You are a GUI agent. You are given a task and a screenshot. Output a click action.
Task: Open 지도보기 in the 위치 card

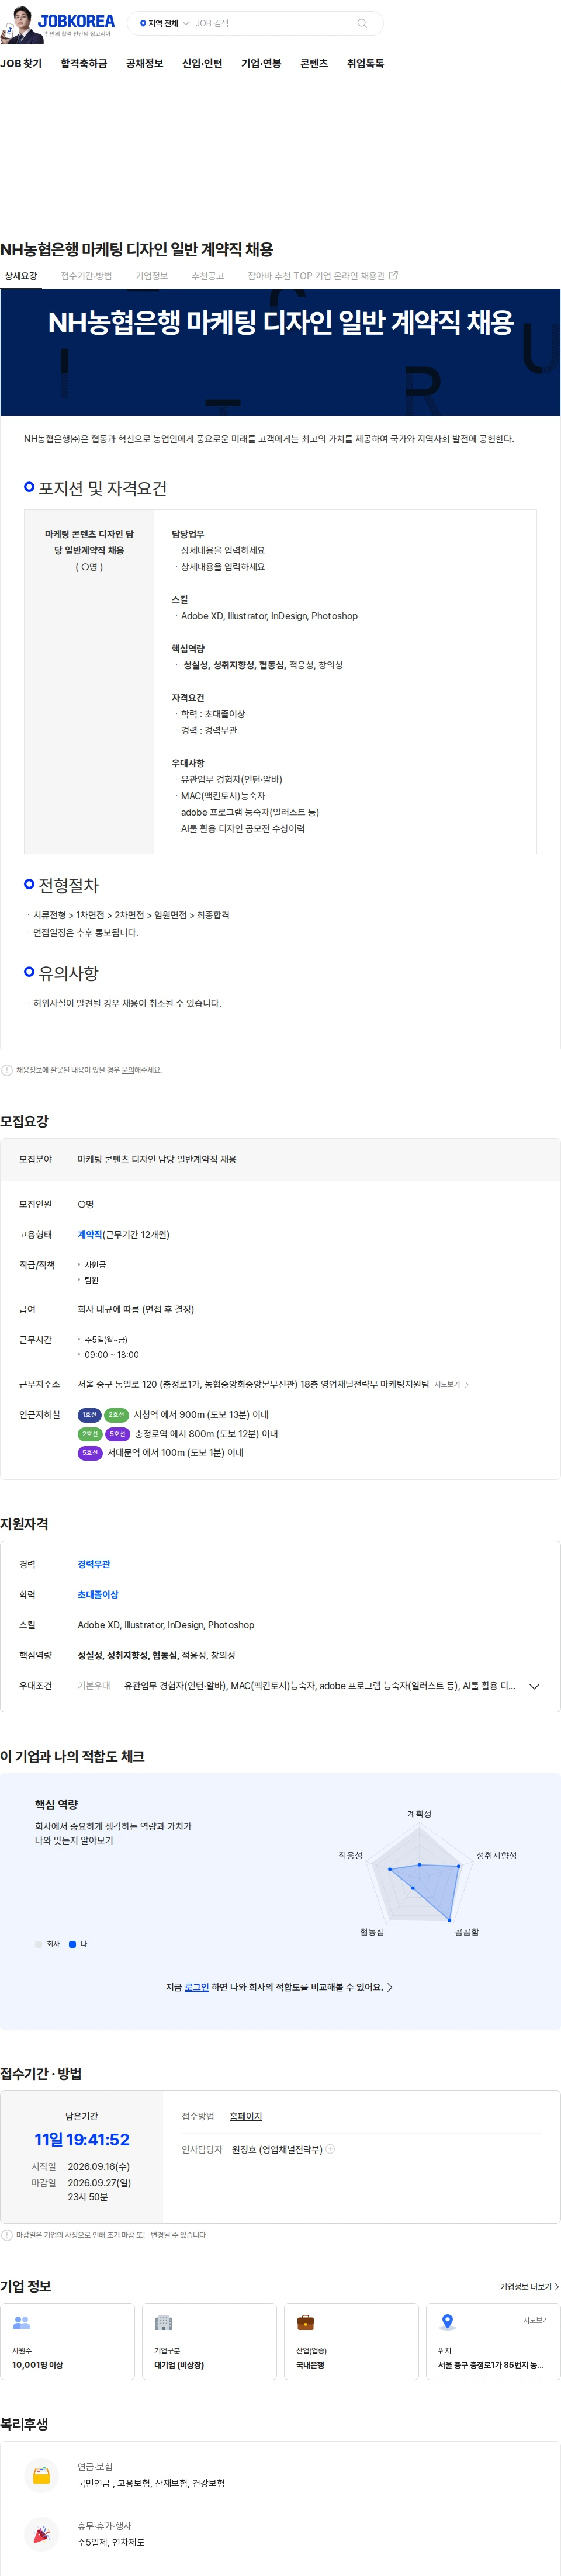tap(535, 2319)
